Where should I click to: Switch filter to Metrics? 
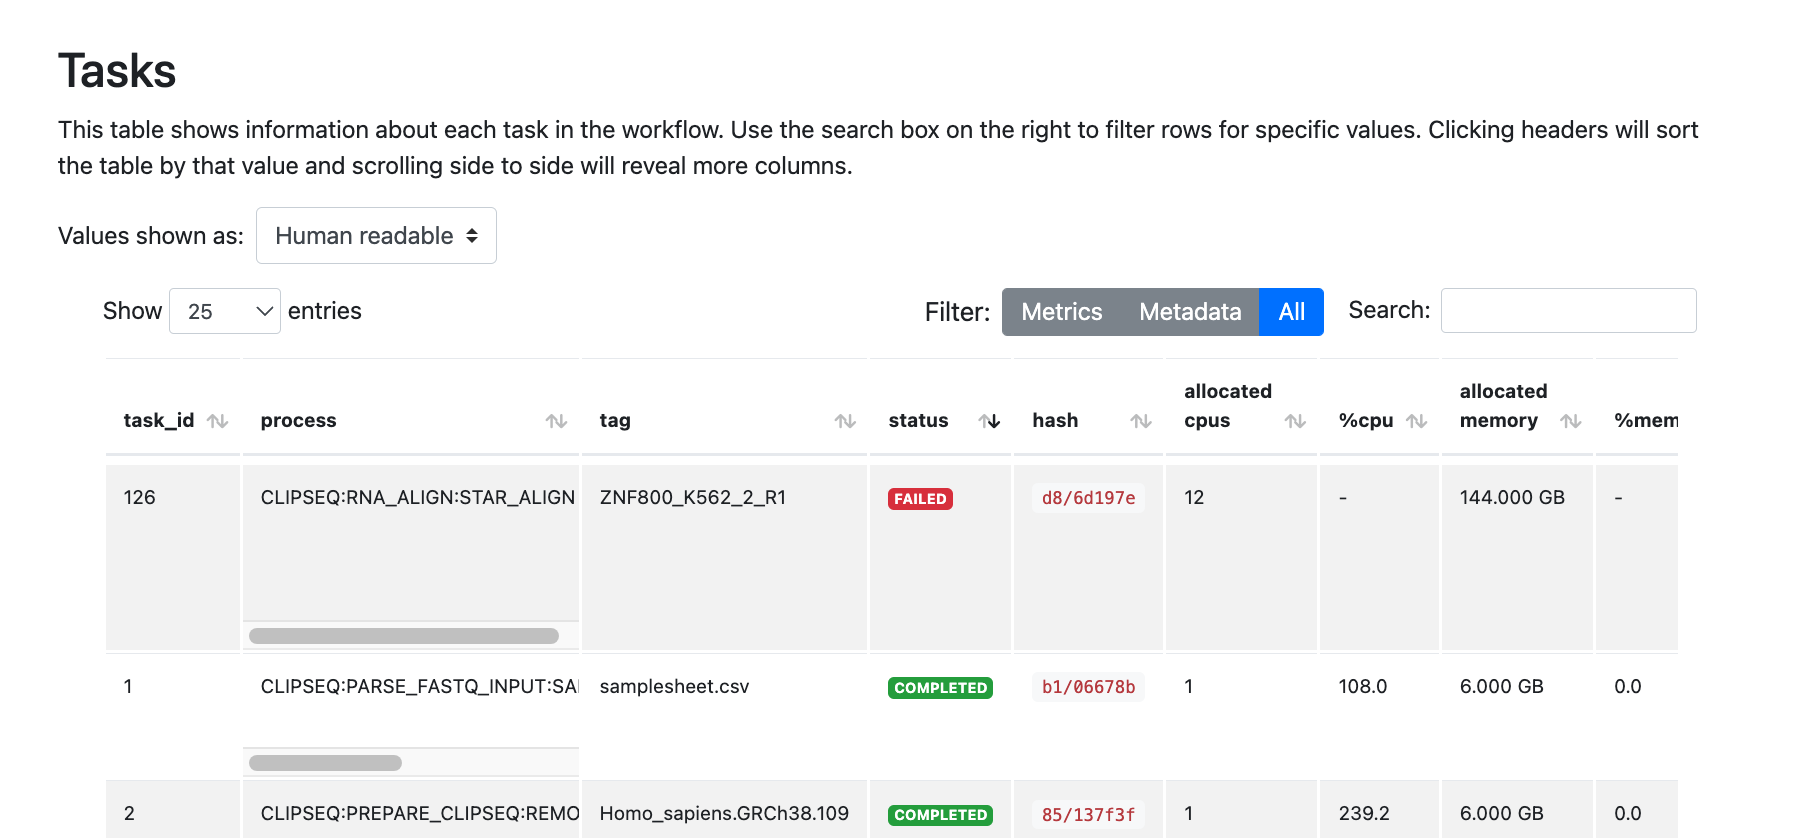[x=1061, y=312]
